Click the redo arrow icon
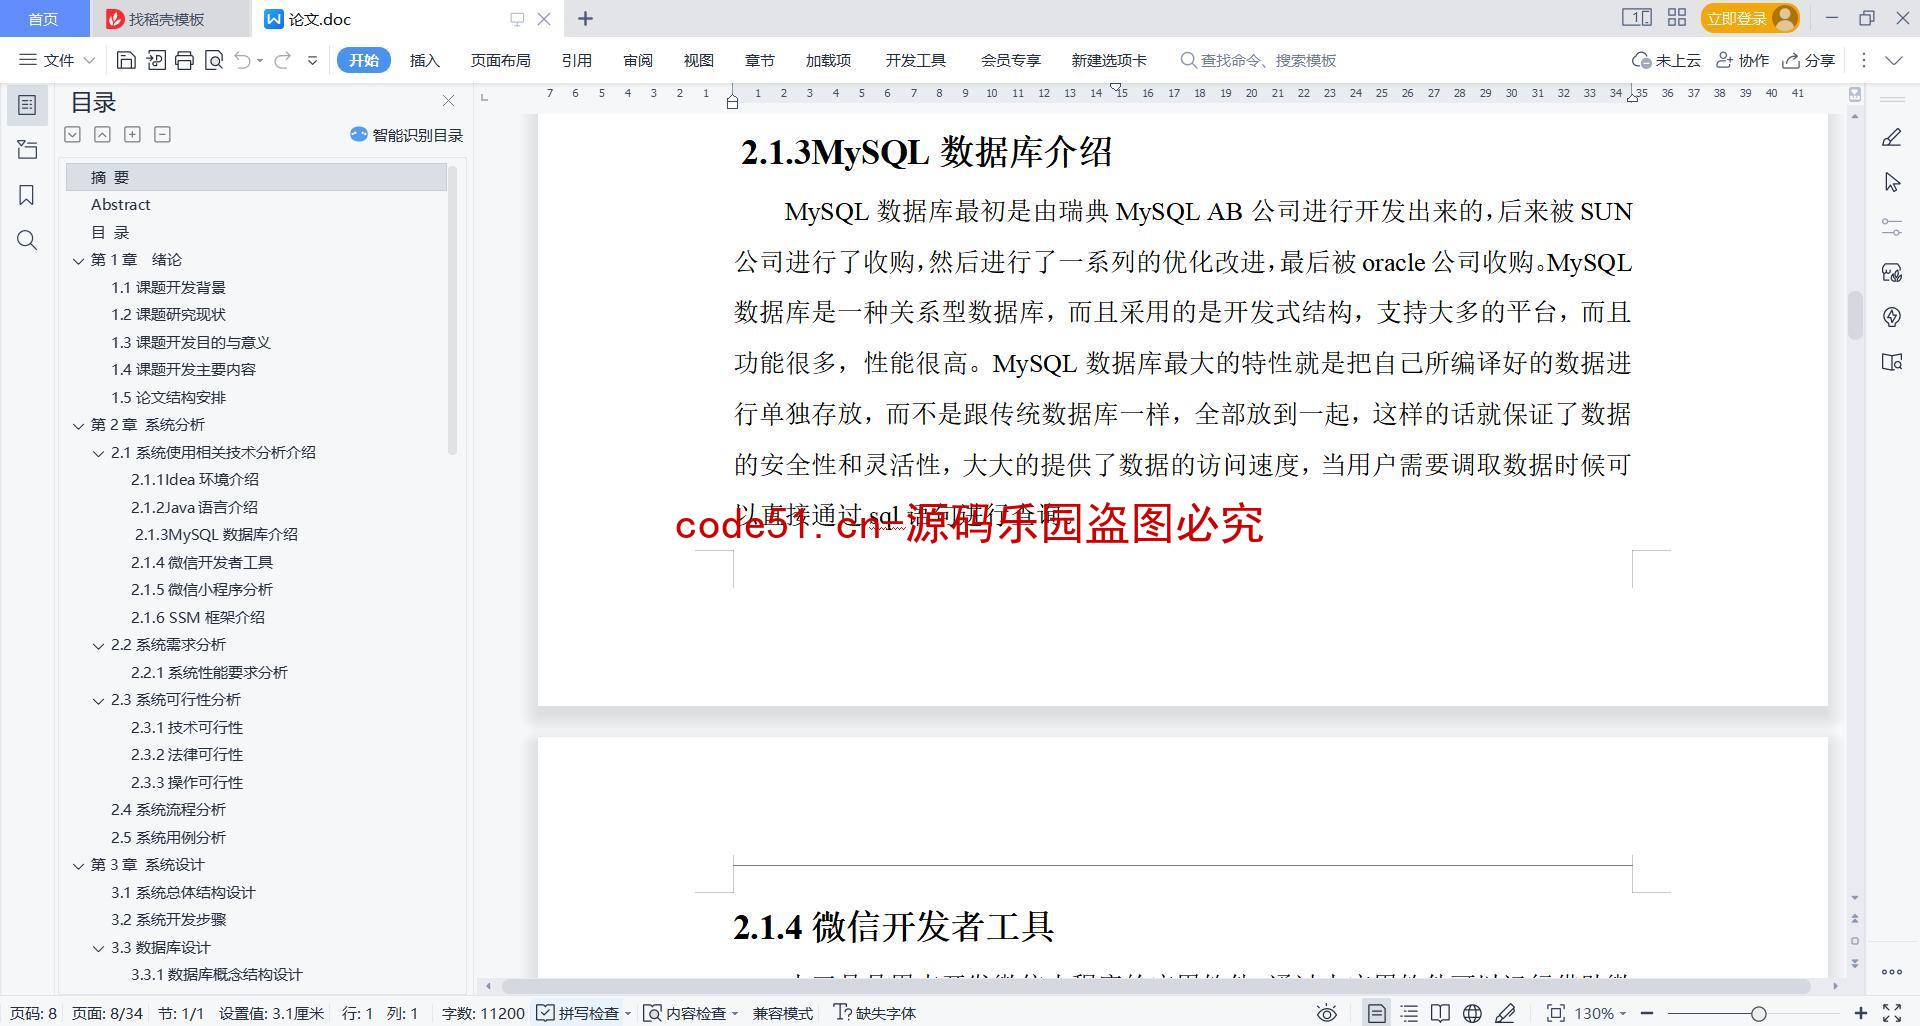The image size is (1920, 1026). (x=283, y=60)
